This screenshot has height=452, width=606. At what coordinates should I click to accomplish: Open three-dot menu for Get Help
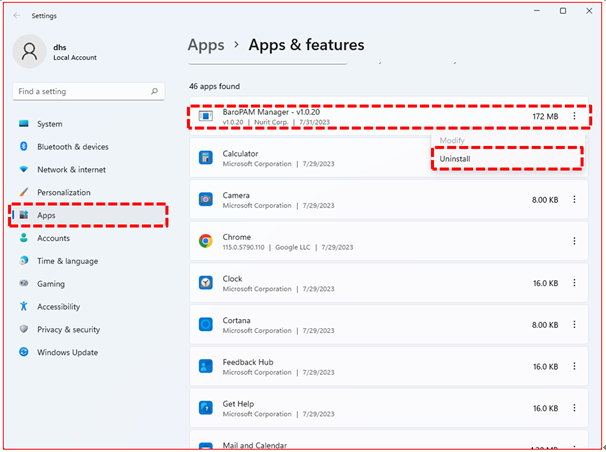click(574, 408)
